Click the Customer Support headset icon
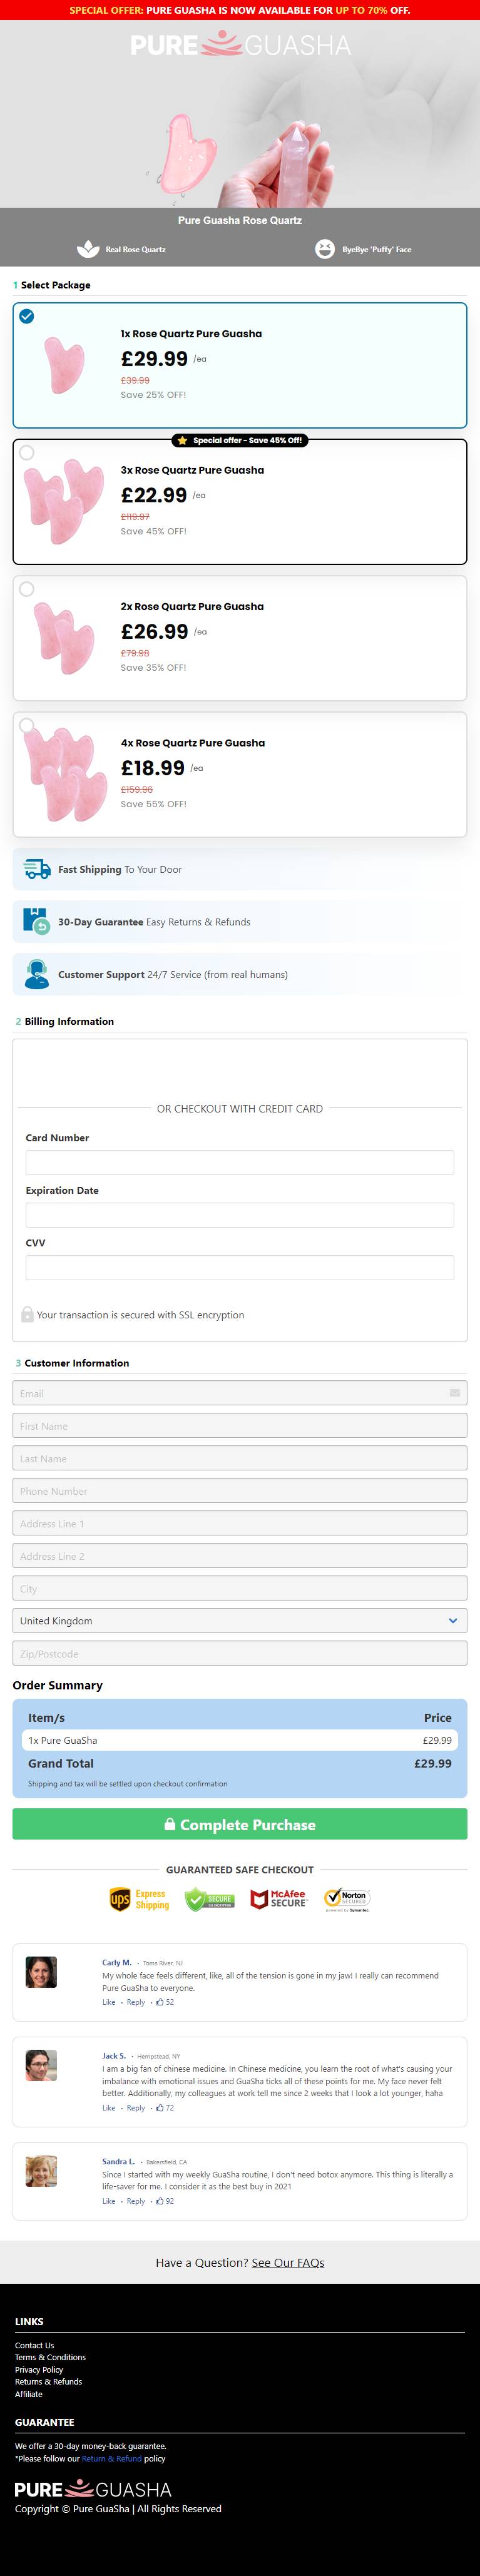 point(37,974)
